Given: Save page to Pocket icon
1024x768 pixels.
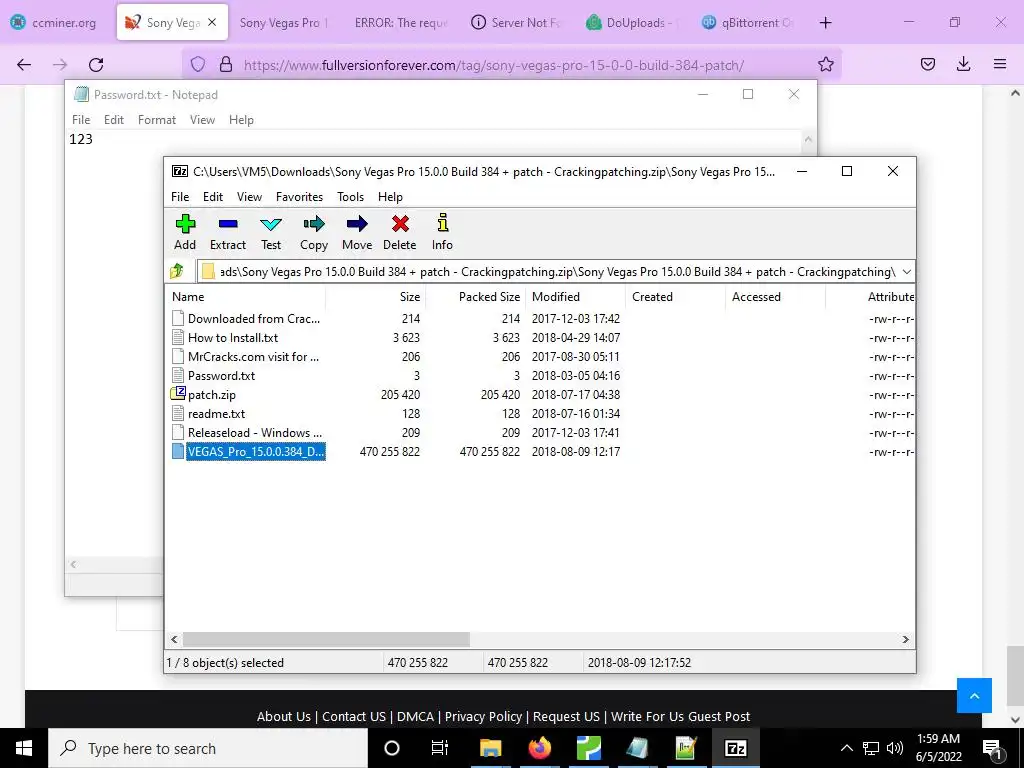Looking at the screenshot, I should [927, 64].
